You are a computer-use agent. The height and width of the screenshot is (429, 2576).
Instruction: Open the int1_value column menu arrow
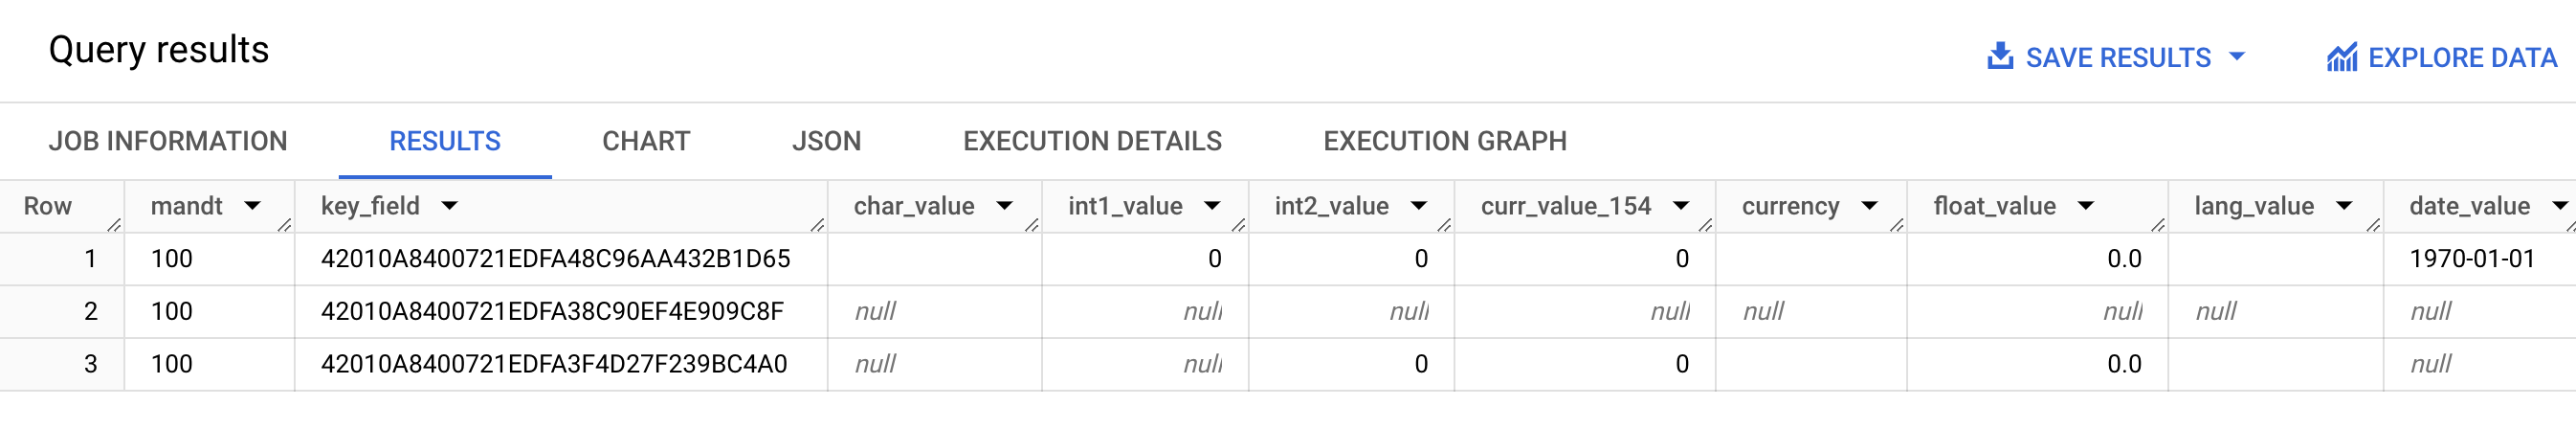coord(1213,206)
